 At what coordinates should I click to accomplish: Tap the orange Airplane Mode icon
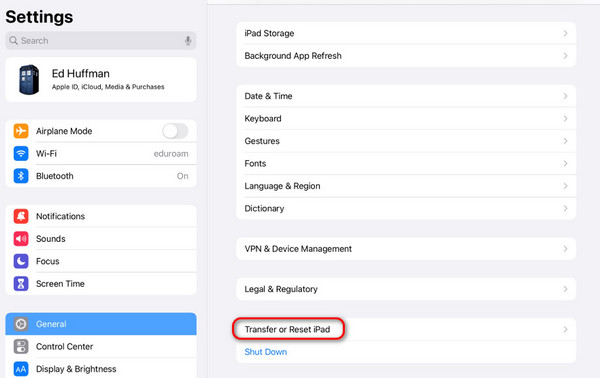pos(21,131)
